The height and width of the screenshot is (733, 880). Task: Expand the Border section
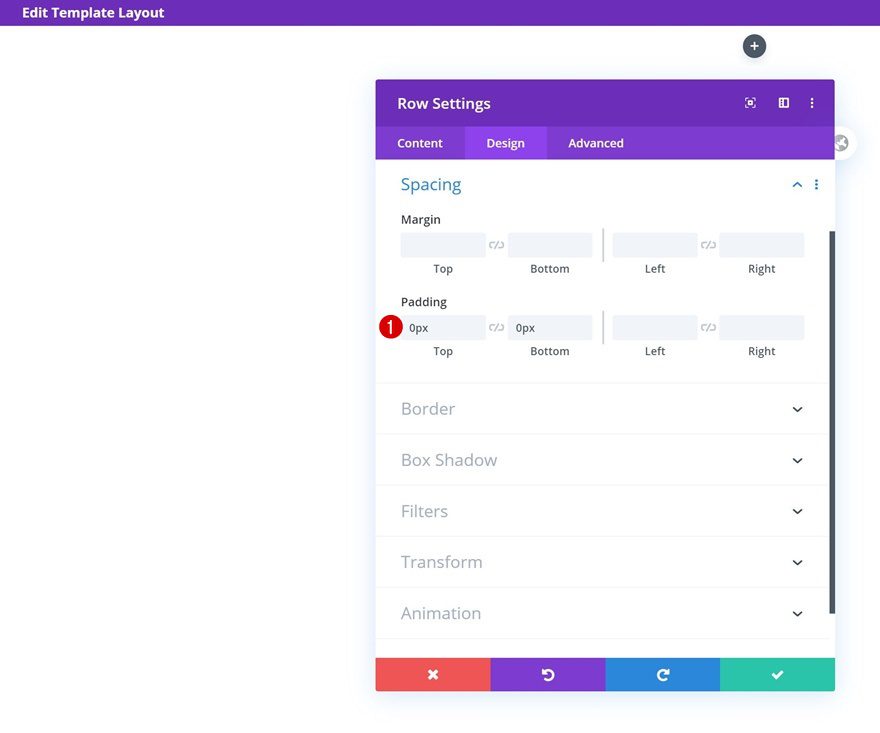(797, 409)
